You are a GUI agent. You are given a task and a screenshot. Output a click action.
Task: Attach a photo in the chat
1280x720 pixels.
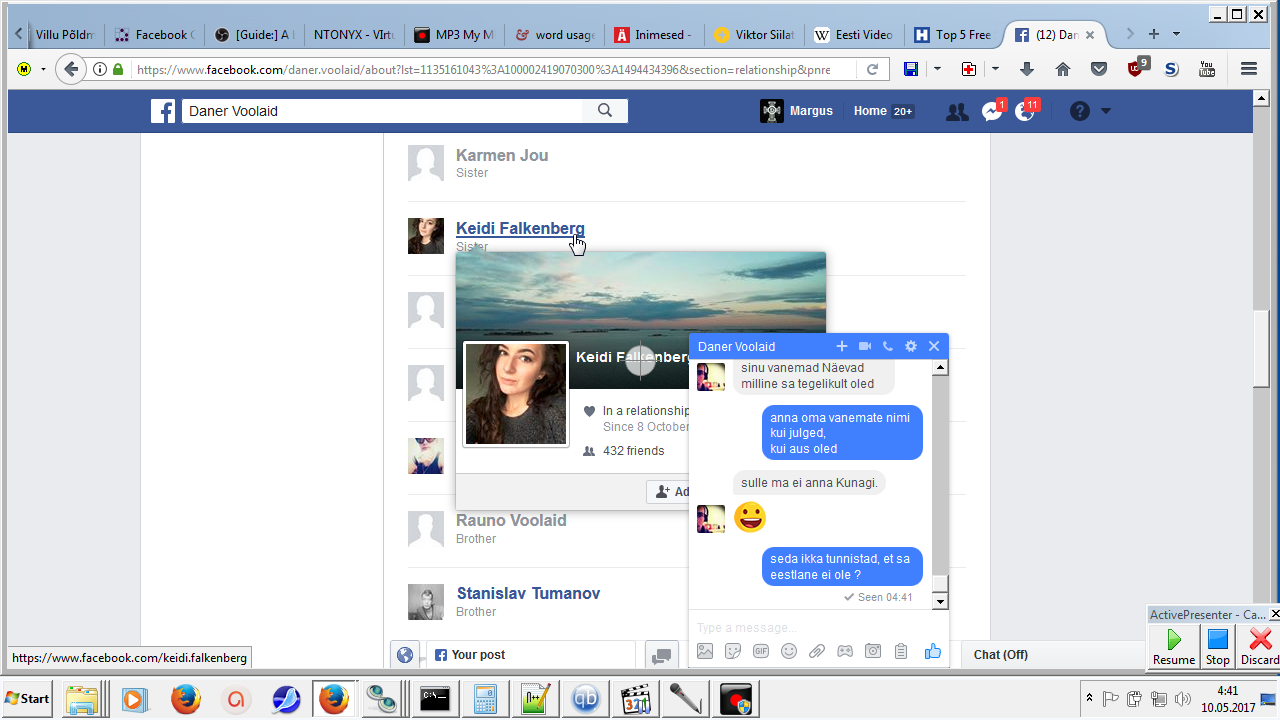pos(705,651)
